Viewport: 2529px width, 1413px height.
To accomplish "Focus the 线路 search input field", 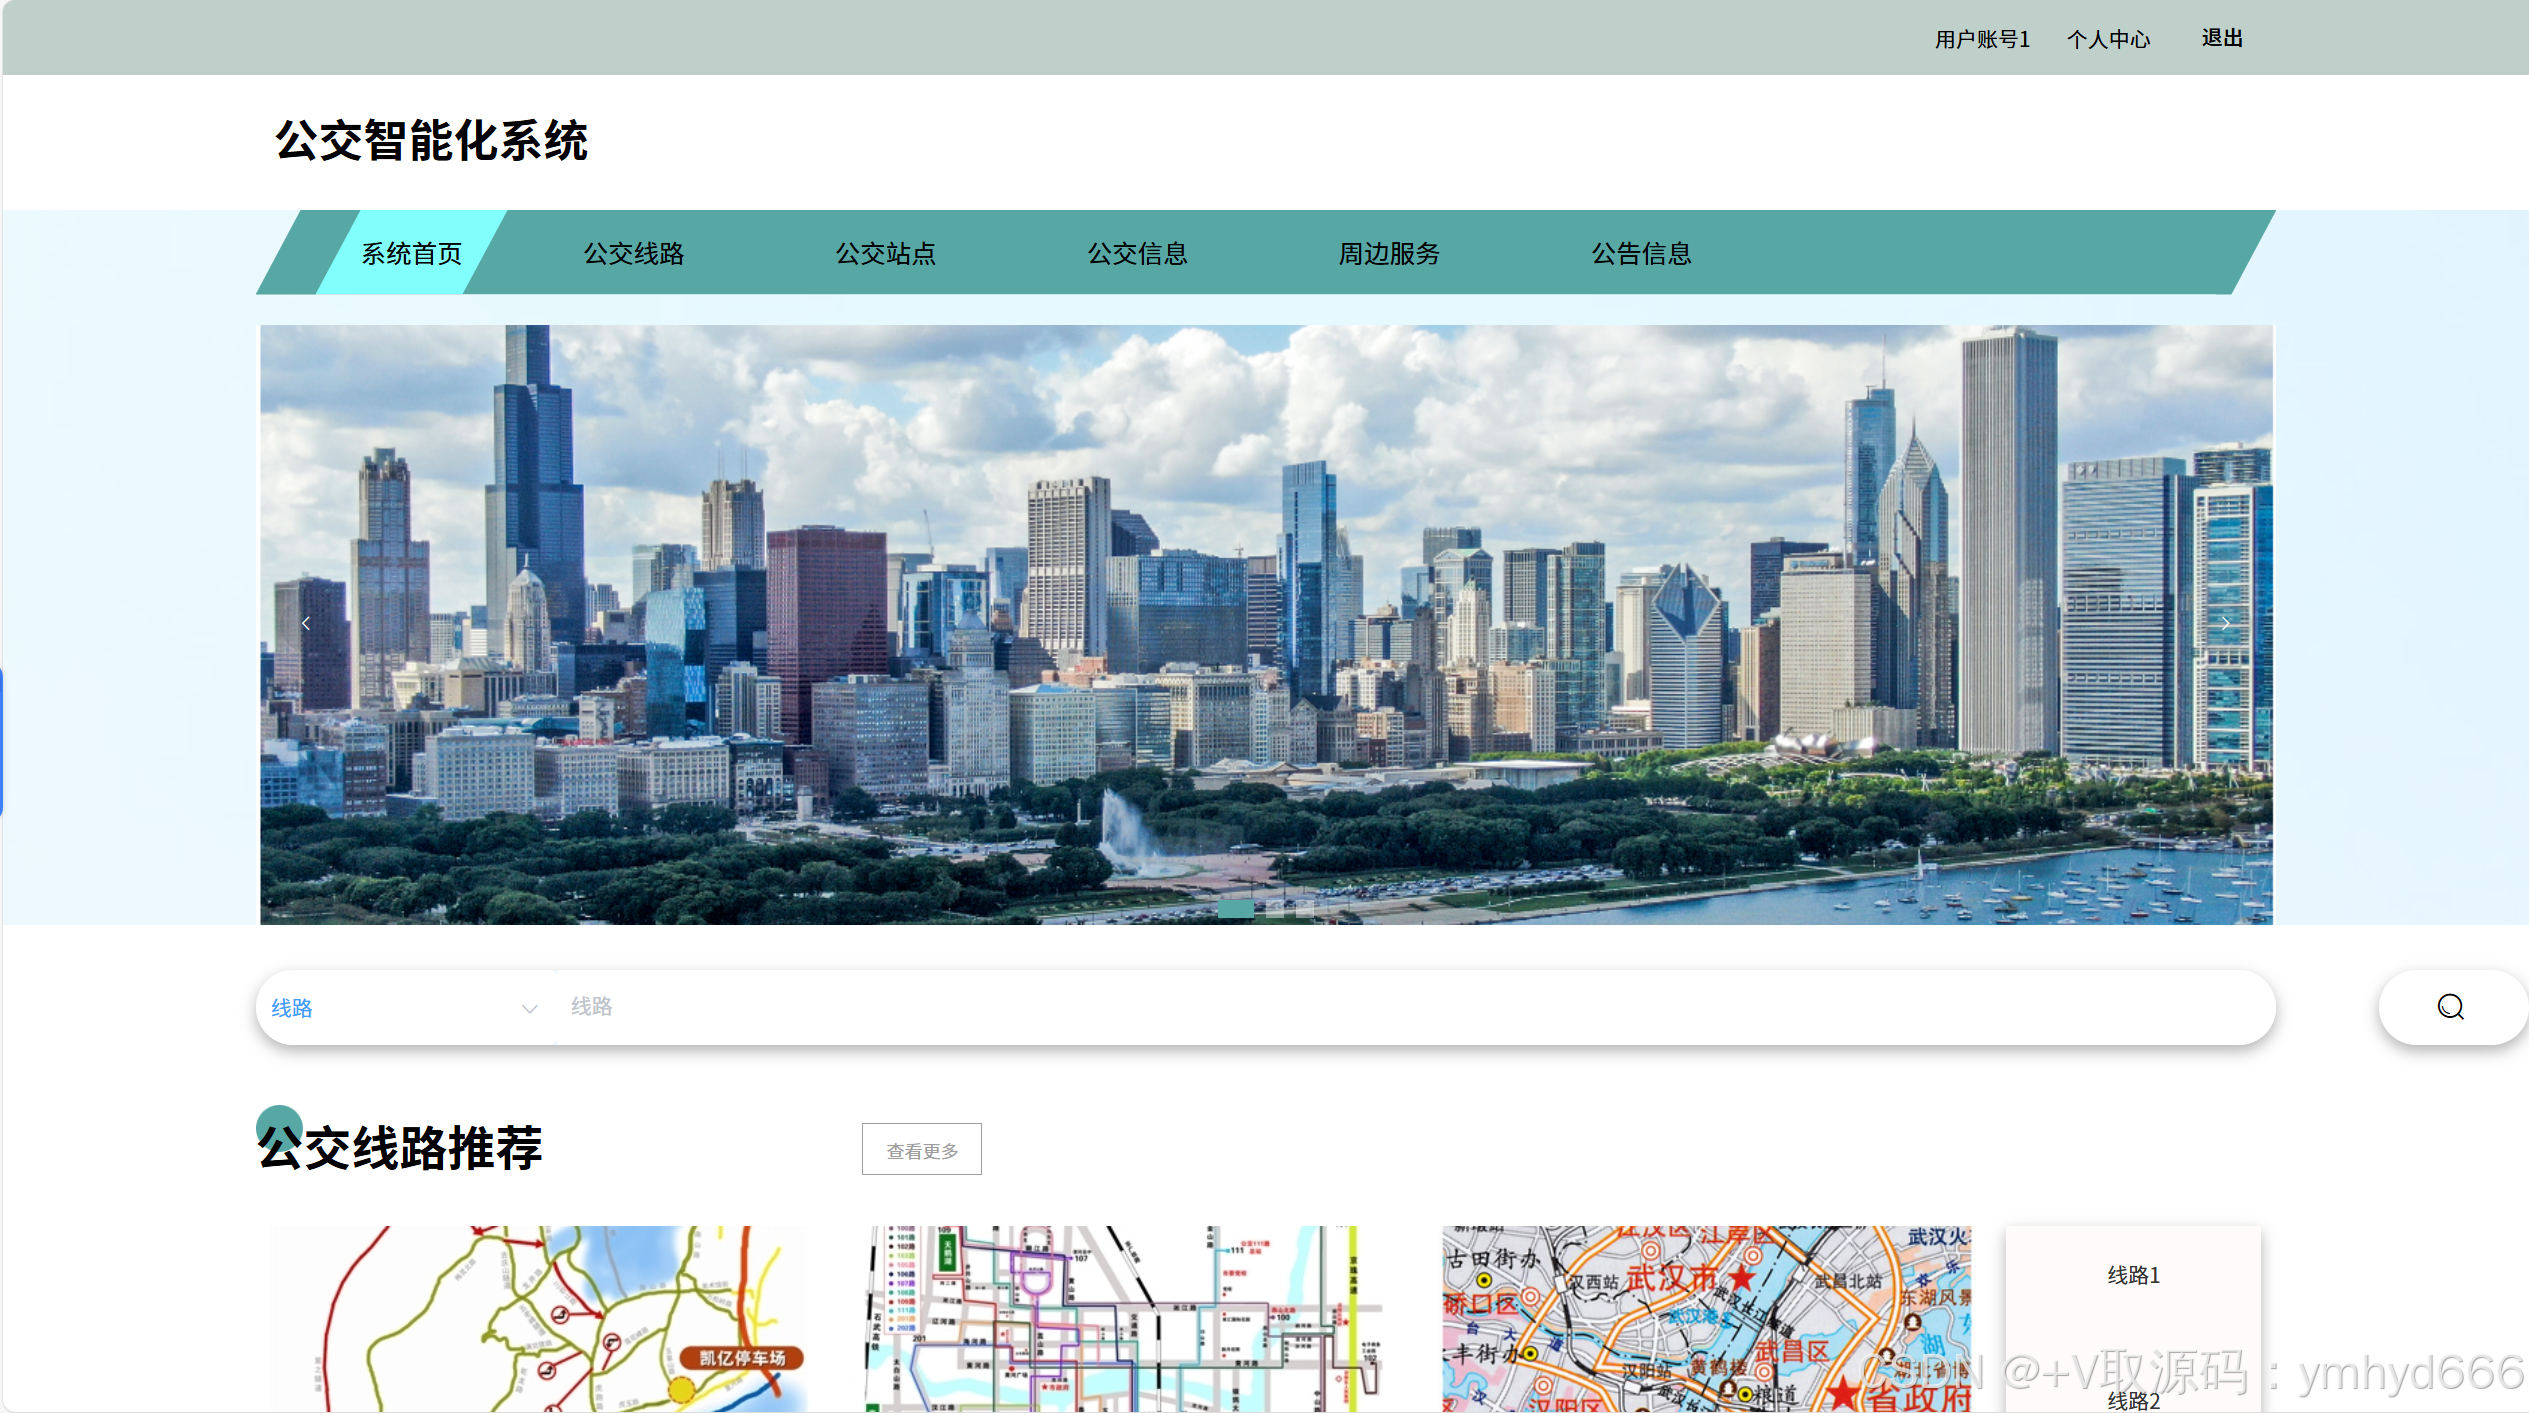I will click(x=1400, y=1007).
